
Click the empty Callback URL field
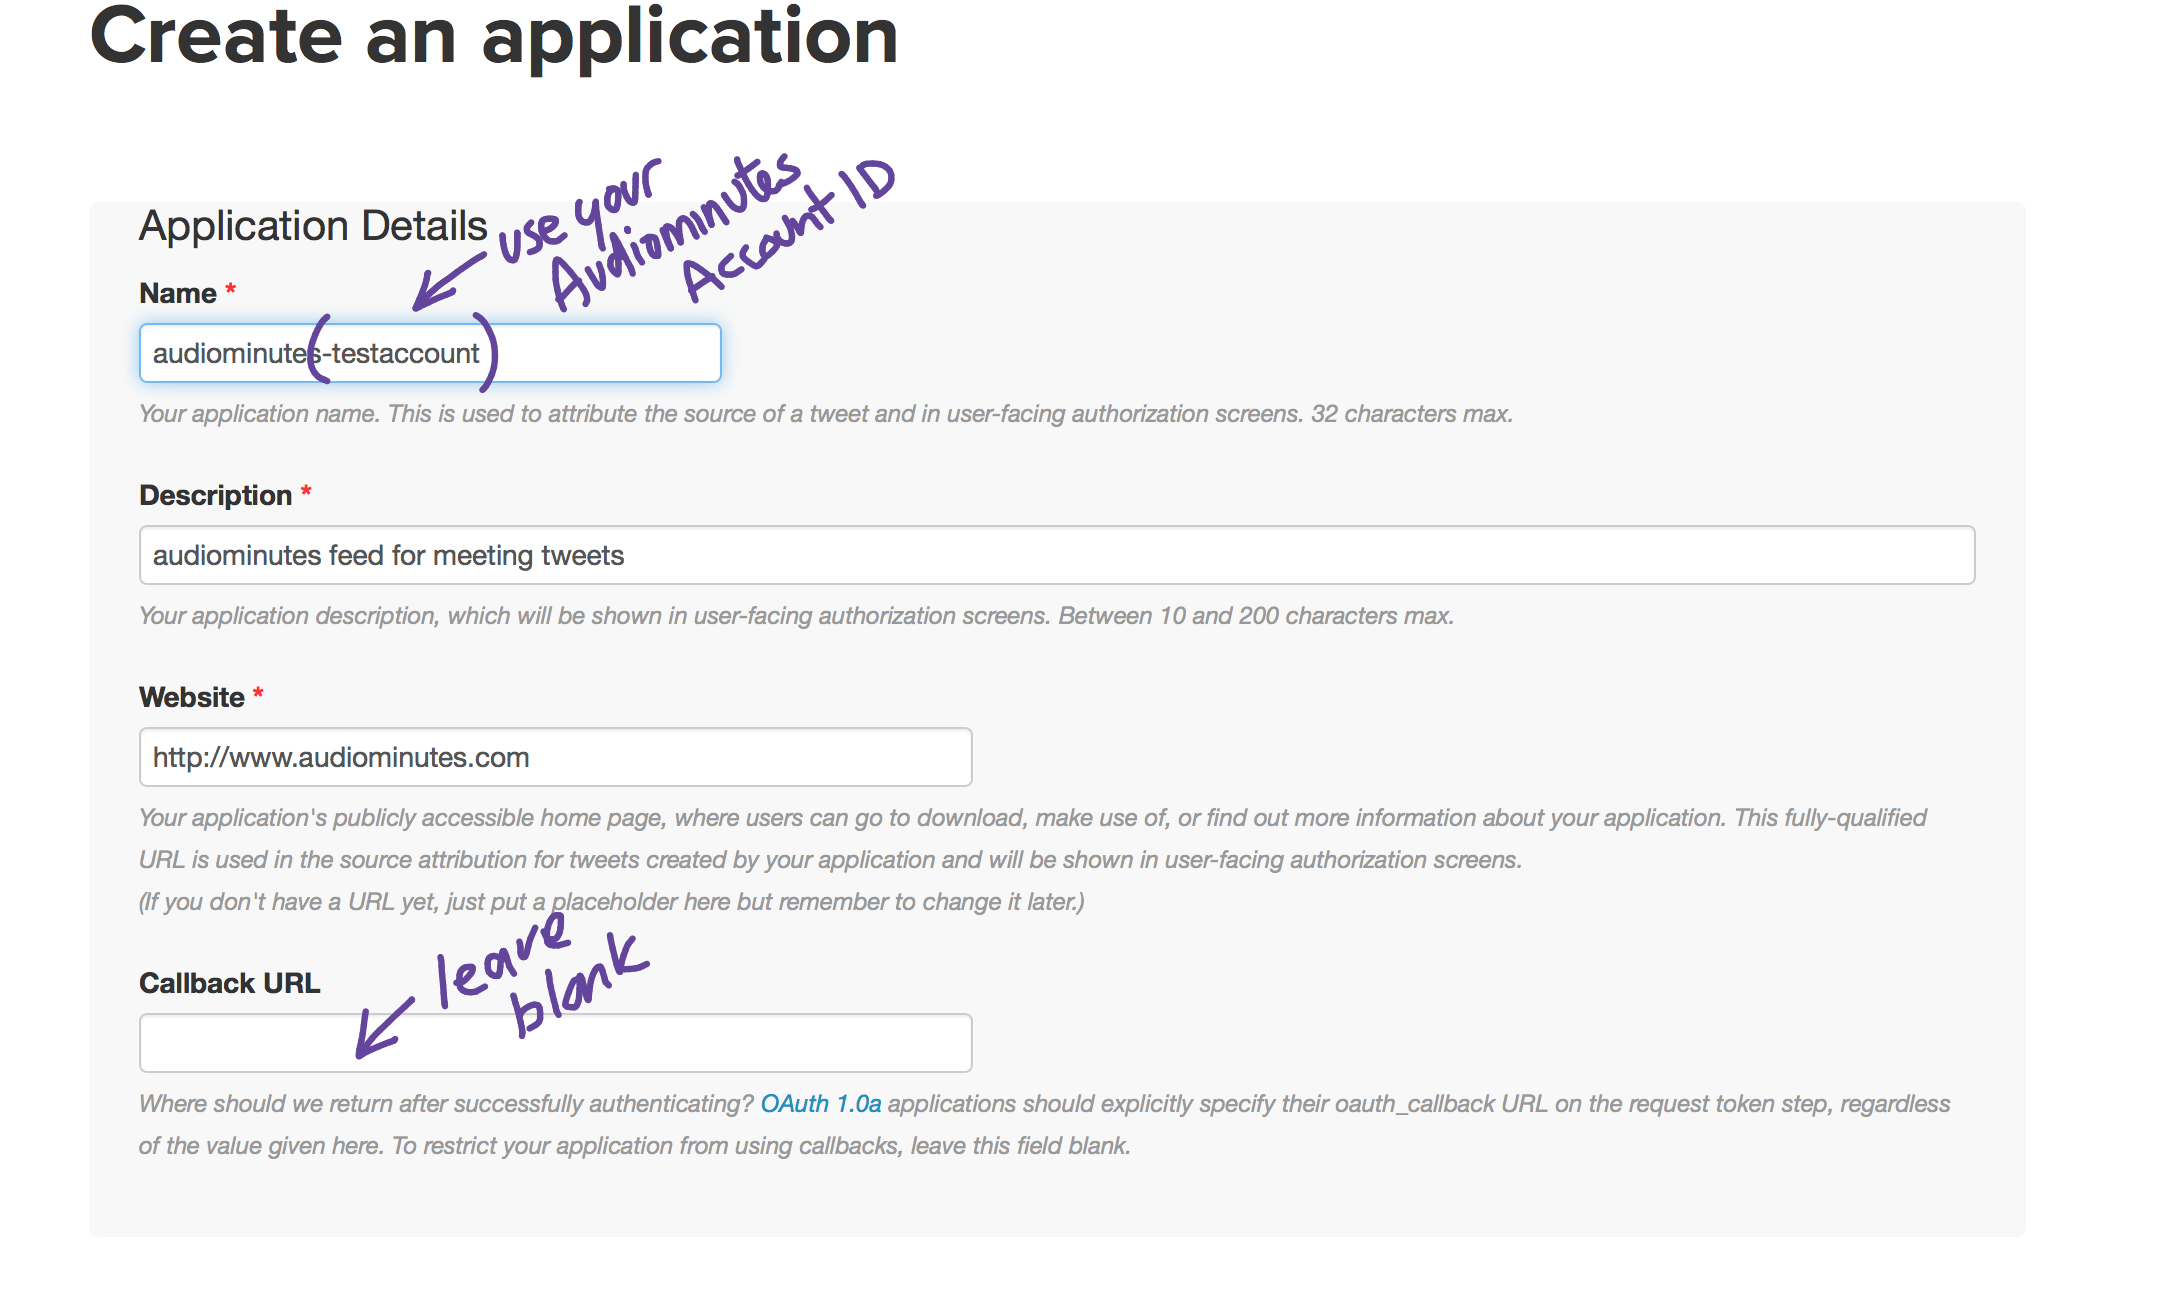click(556, 1043)
